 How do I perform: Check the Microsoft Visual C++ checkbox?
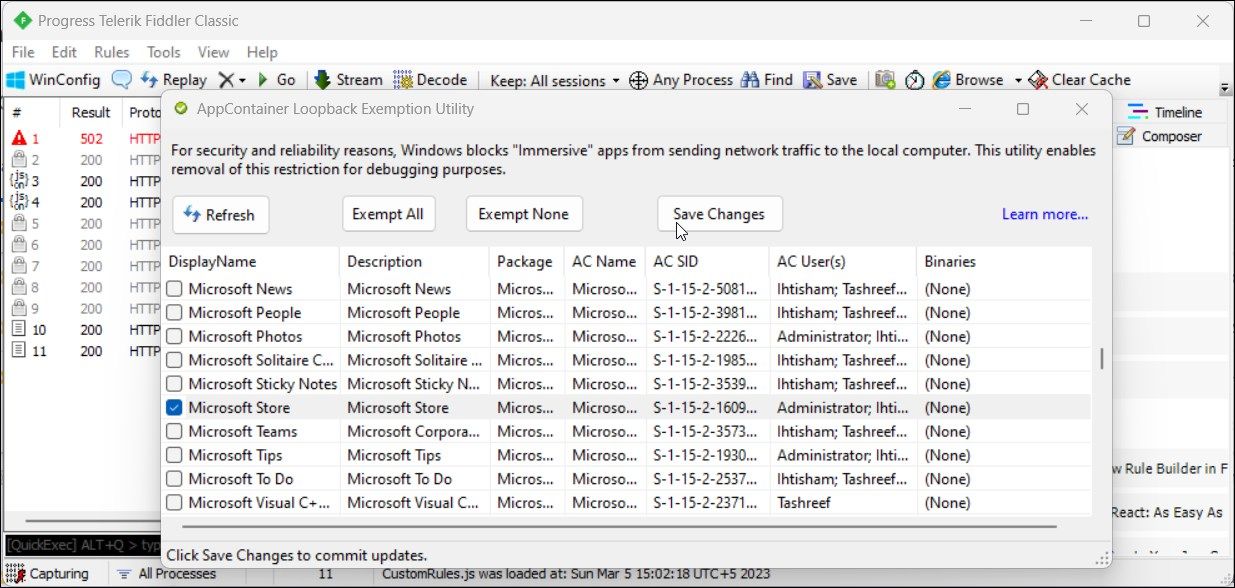pyautogui.click(x=175, y=503)
